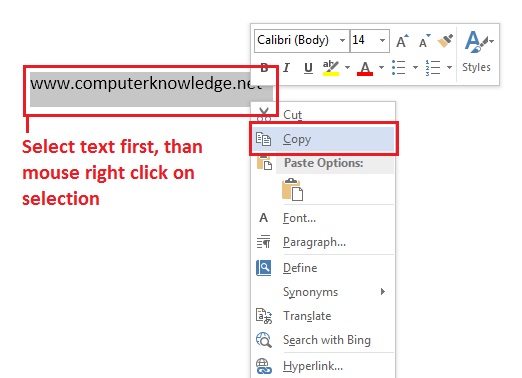
Task: Open the Styles gallery
Action: tap(477, 53)
